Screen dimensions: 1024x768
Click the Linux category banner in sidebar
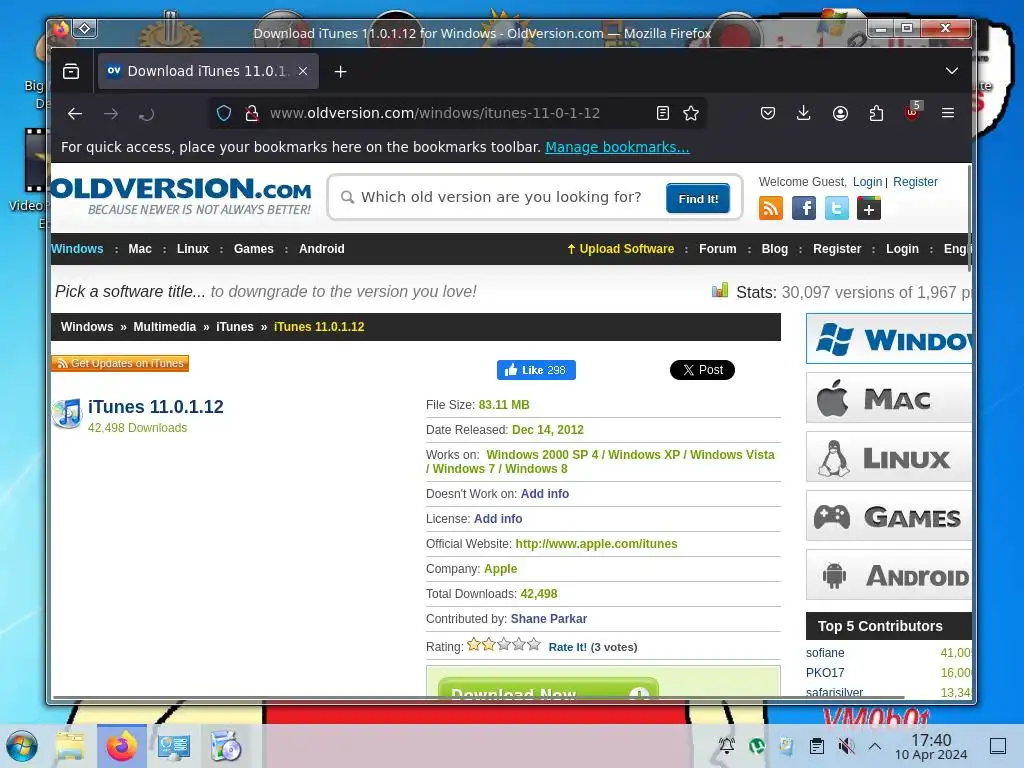(x=889, y=457)
